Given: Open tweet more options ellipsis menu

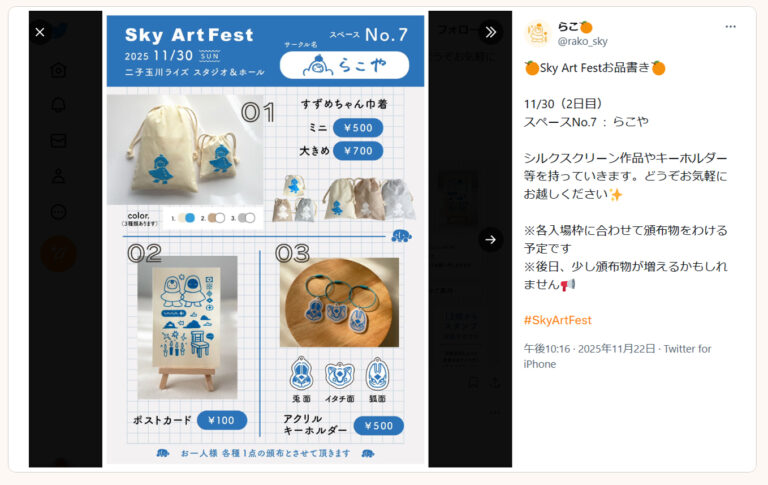Looking at the screenshot, I should [730, 26].
